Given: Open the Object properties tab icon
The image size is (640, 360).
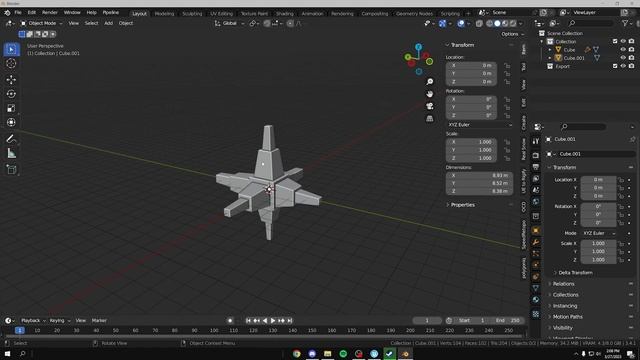Looking at the screenshot, I should tap(536, 231).
